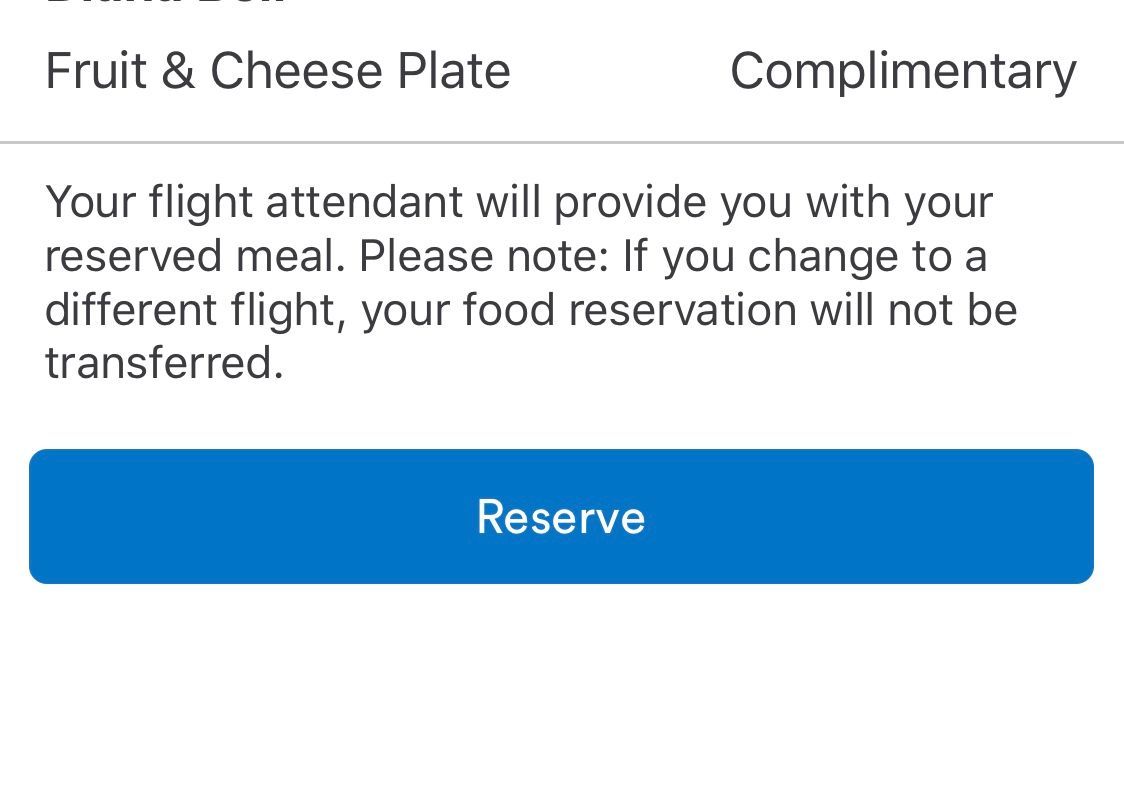Click the word 'transferred.' in the notice

164,363
